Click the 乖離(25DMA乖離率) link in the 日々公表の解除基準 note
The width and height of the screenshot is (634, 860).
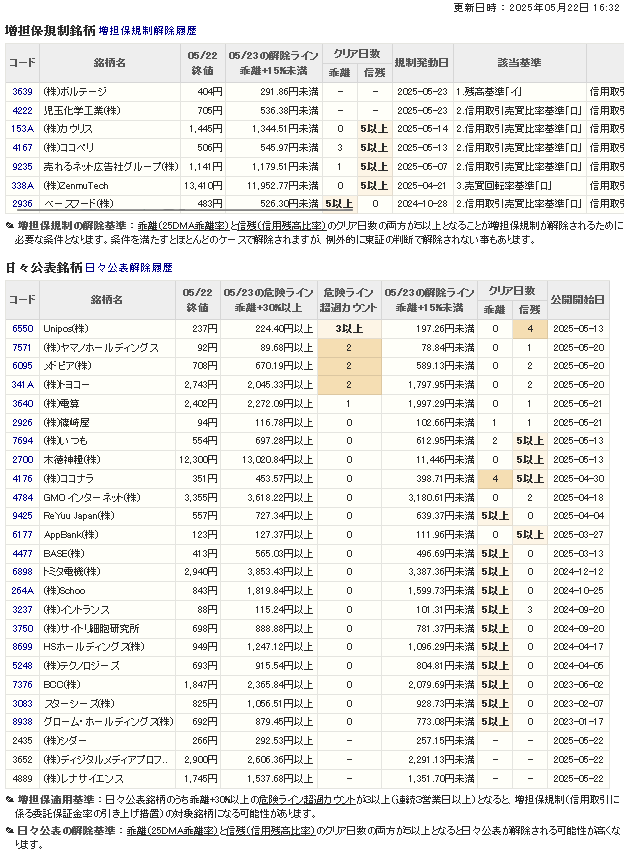click(172, 831)
